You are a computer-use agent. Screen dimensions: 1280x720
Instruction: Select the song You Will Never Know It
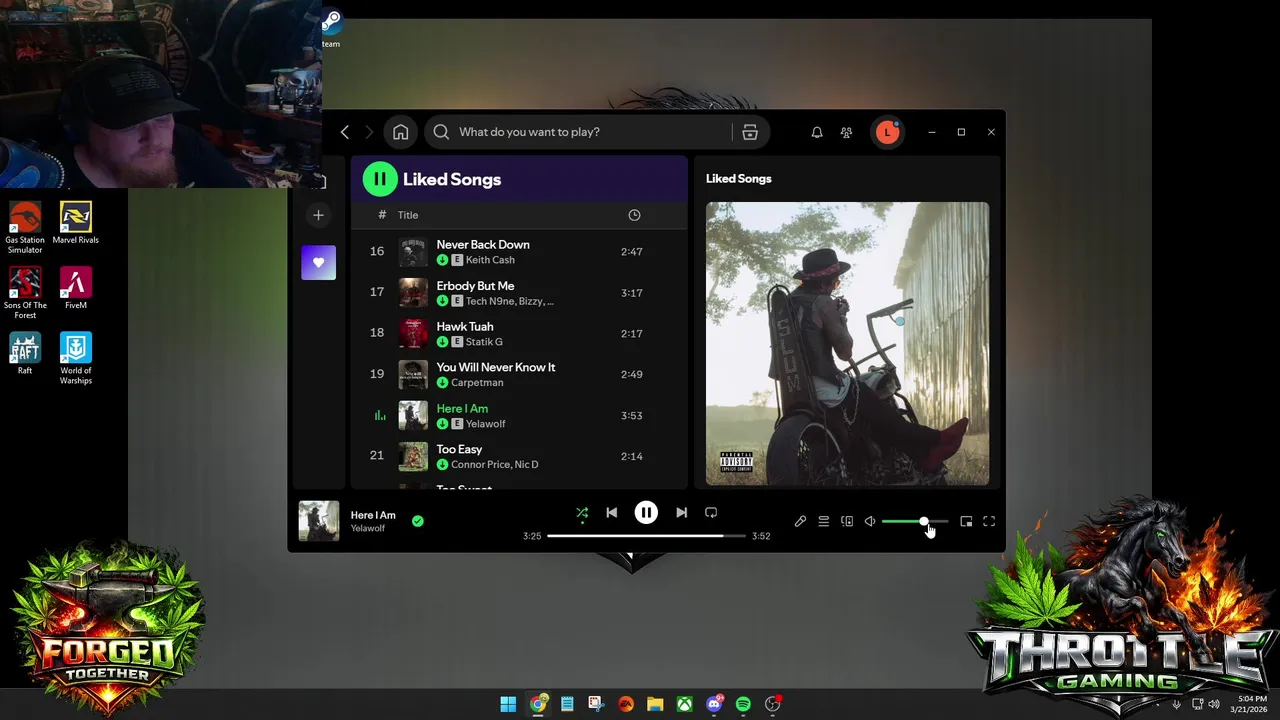[x=495, y=367]
